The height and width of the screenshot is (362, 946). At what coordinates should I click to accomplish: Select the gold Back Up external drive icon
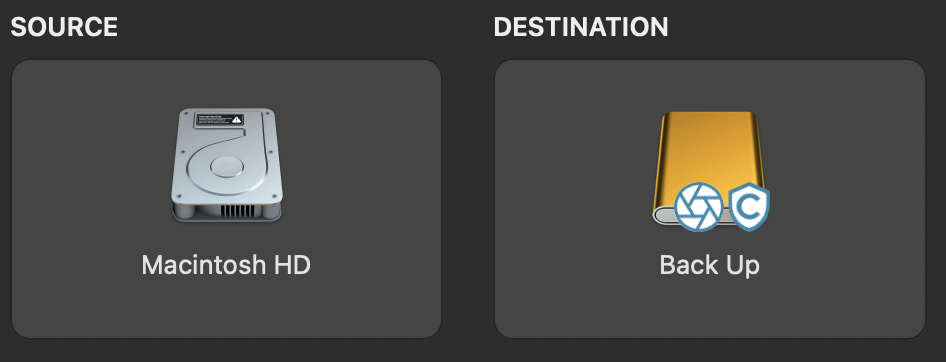click(709, 168)
